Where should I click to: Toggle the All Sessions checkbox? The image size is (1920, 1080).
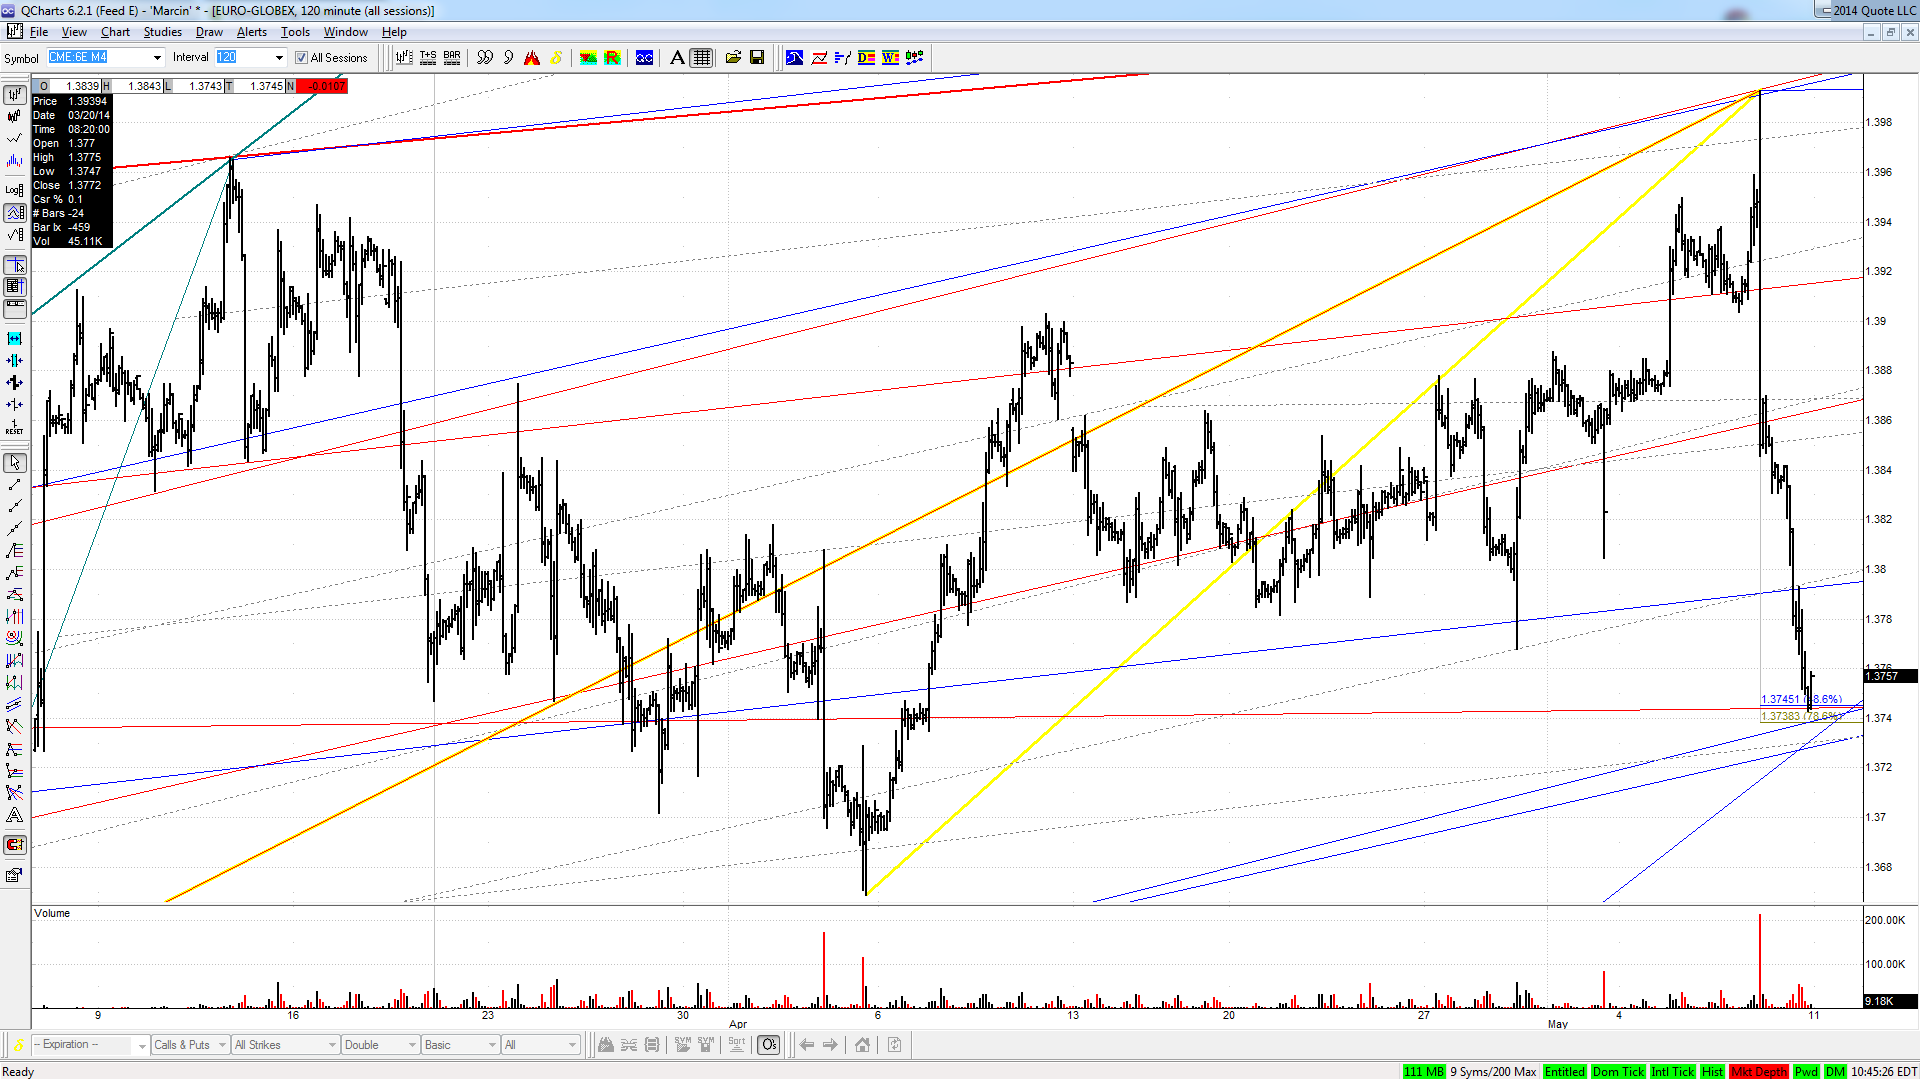[301, 58]
